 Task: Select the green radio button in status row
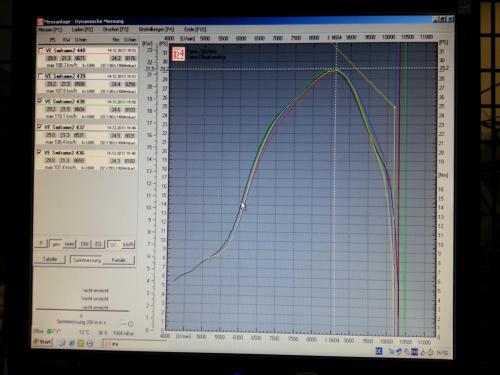pos(50,331)
